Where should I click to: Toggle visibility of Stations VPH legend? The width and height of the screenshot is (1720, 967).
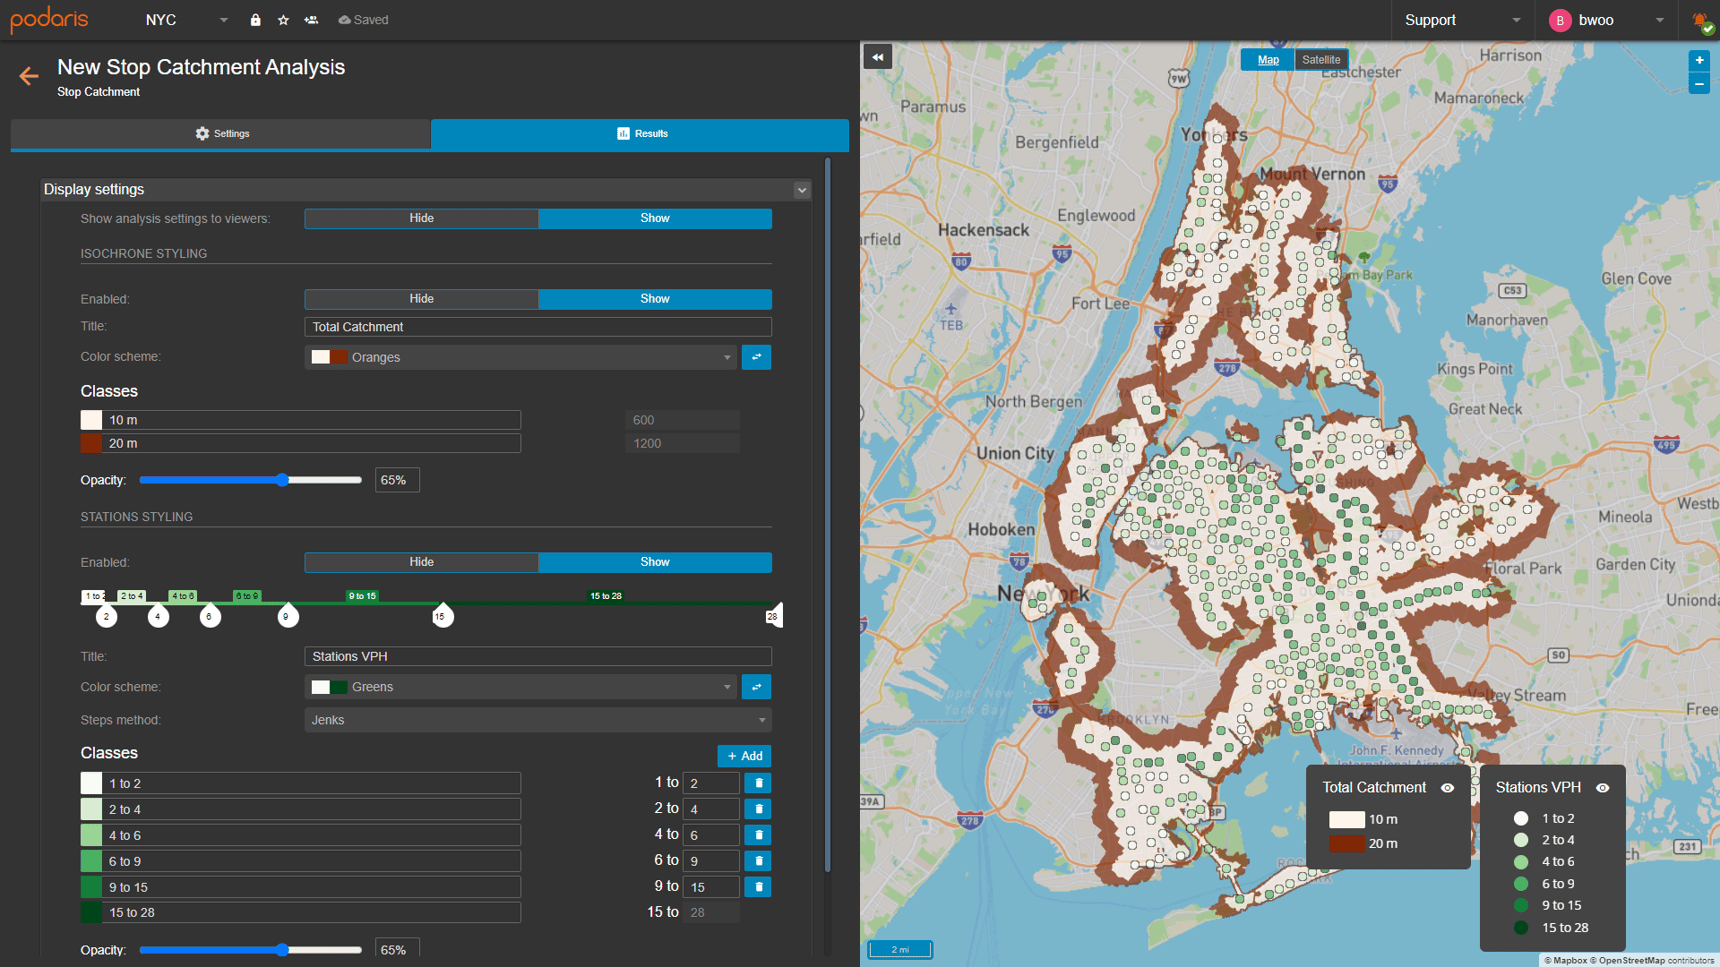pyautogui.click(x=1603, y=788)
